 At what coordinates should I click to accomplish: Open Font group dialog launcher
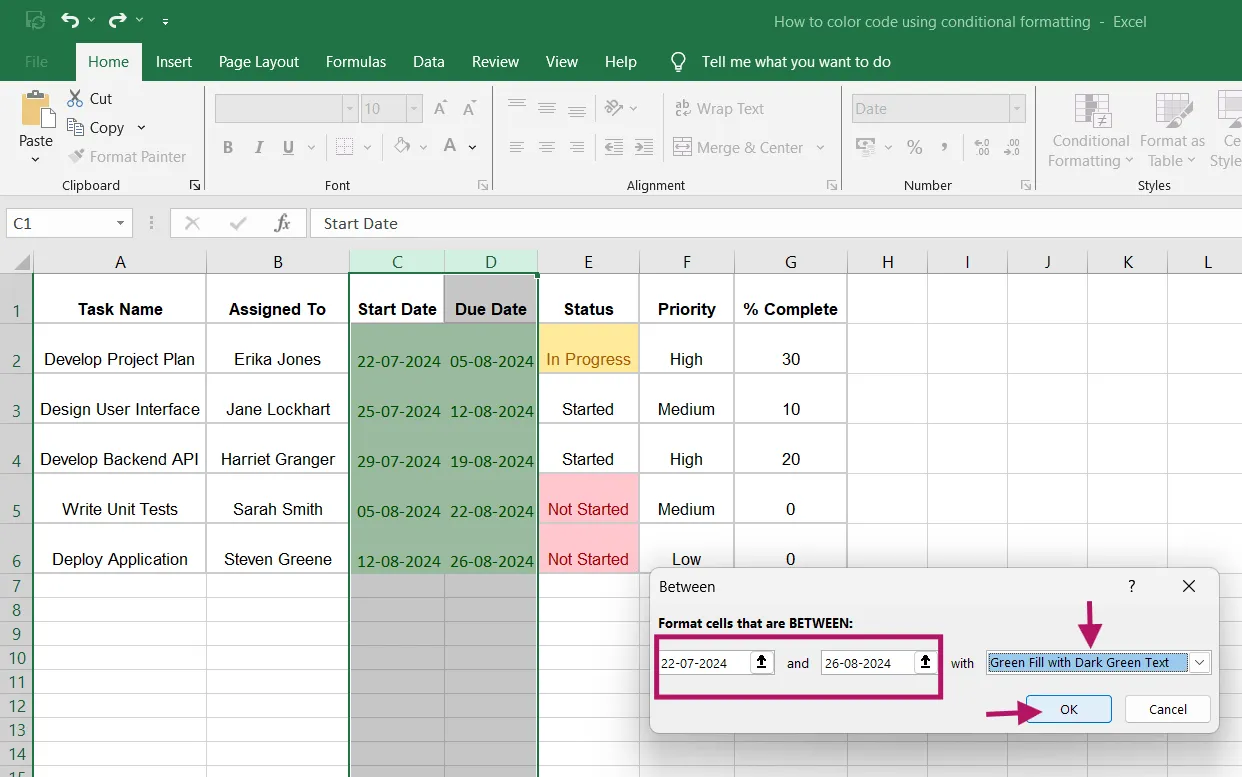pyautogui.click(x=483, y=185)
